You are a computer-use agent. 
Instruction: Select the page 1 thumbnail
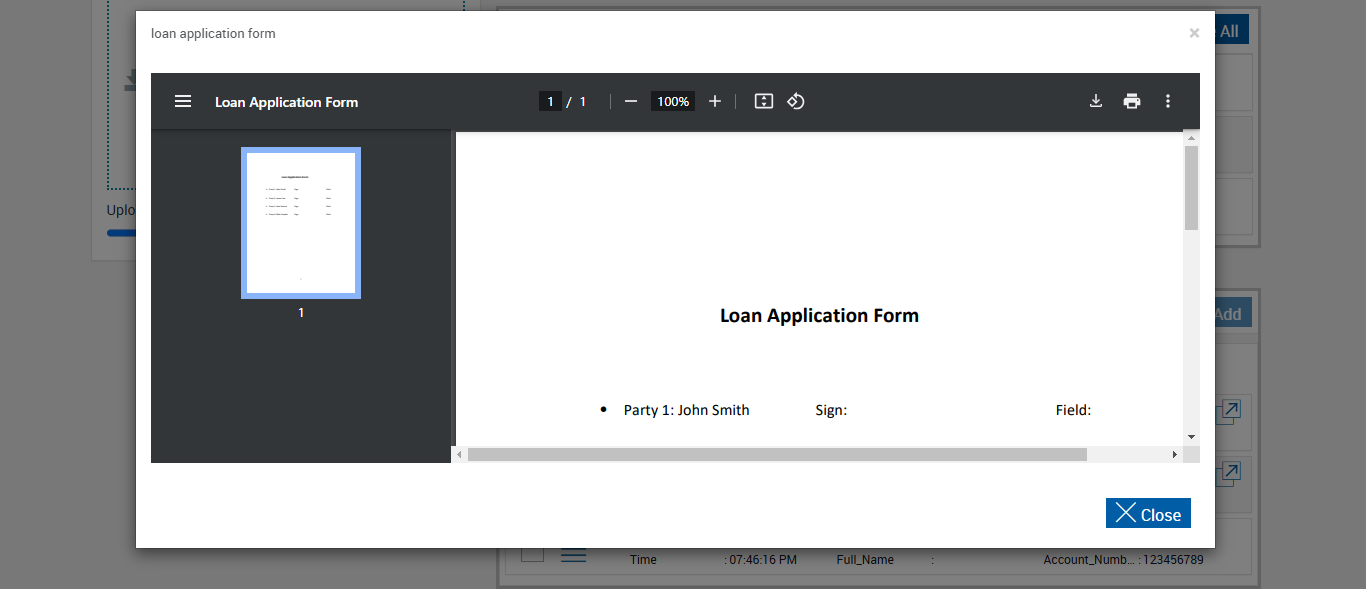(x=301, y=223)
